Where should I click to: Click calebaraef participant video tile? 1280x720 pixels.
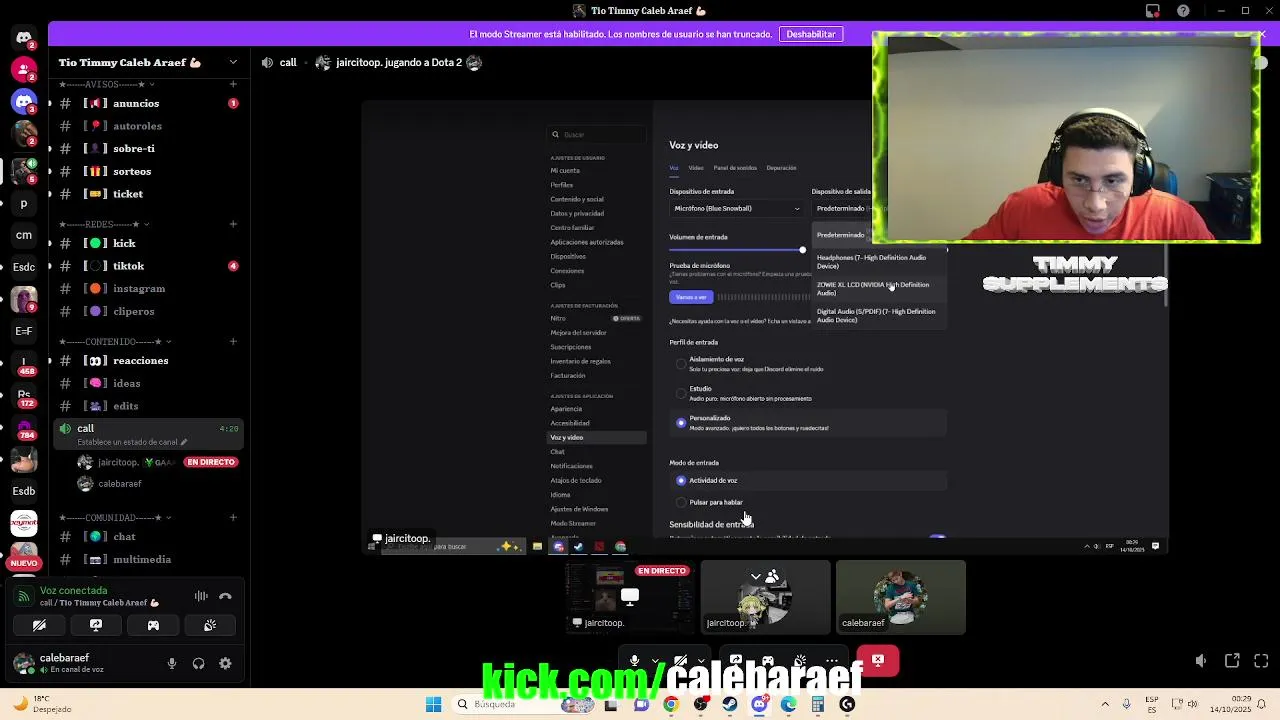click(x=901, y=597)
